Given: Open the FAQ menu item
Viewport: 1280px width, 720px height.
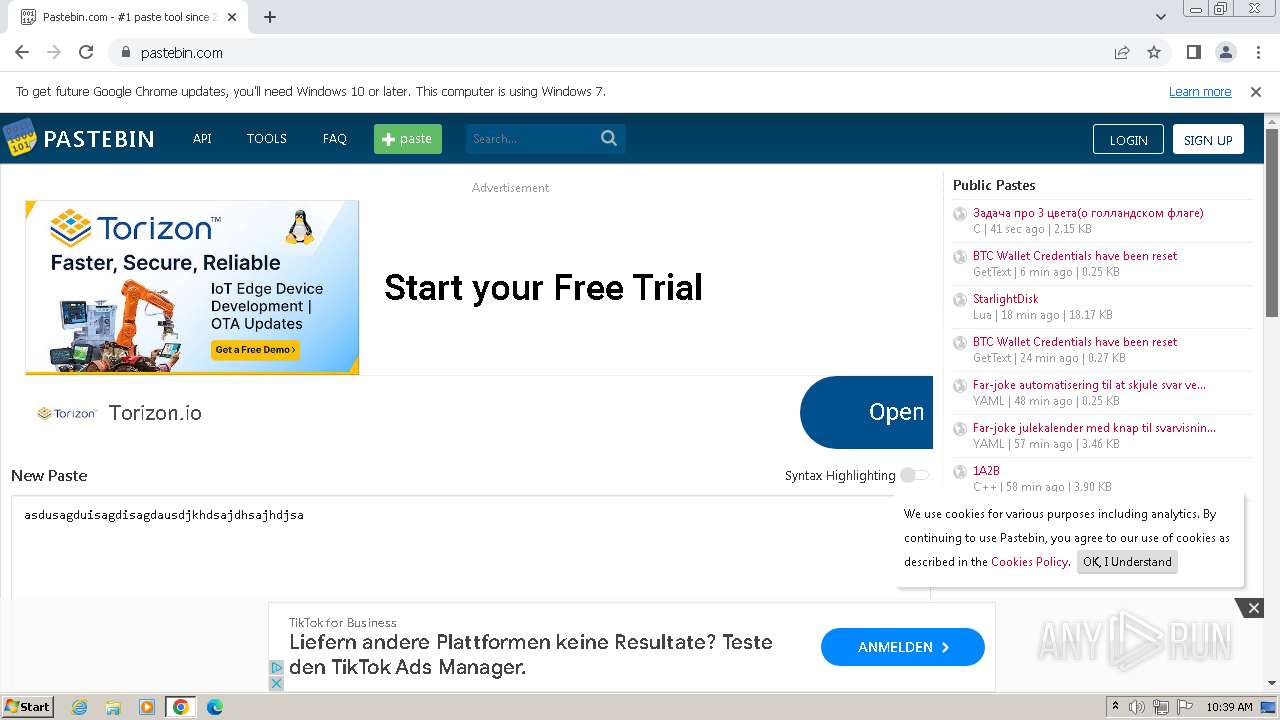Looking at the screenshot, I should point(335,138).
